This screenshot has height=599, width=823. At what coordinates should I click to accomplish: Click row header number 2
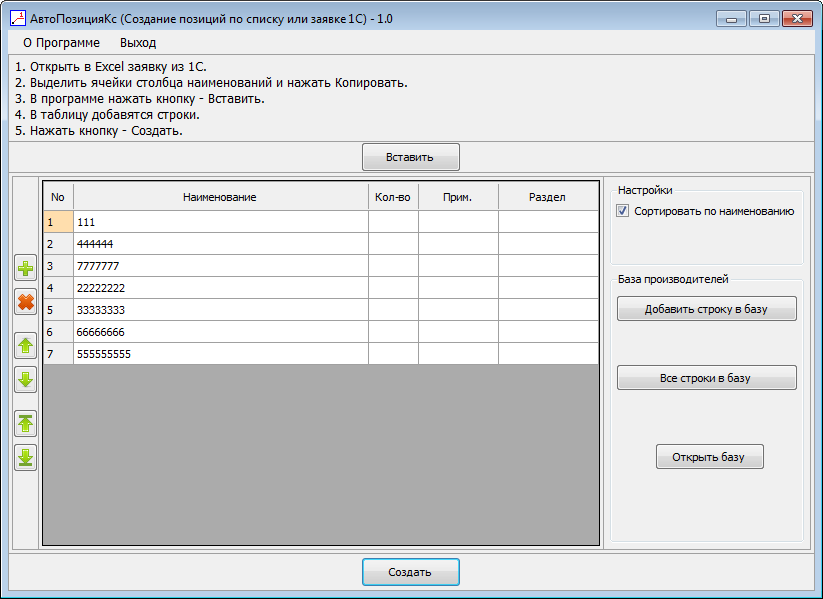pyautogui.click(x=58, y=244)
